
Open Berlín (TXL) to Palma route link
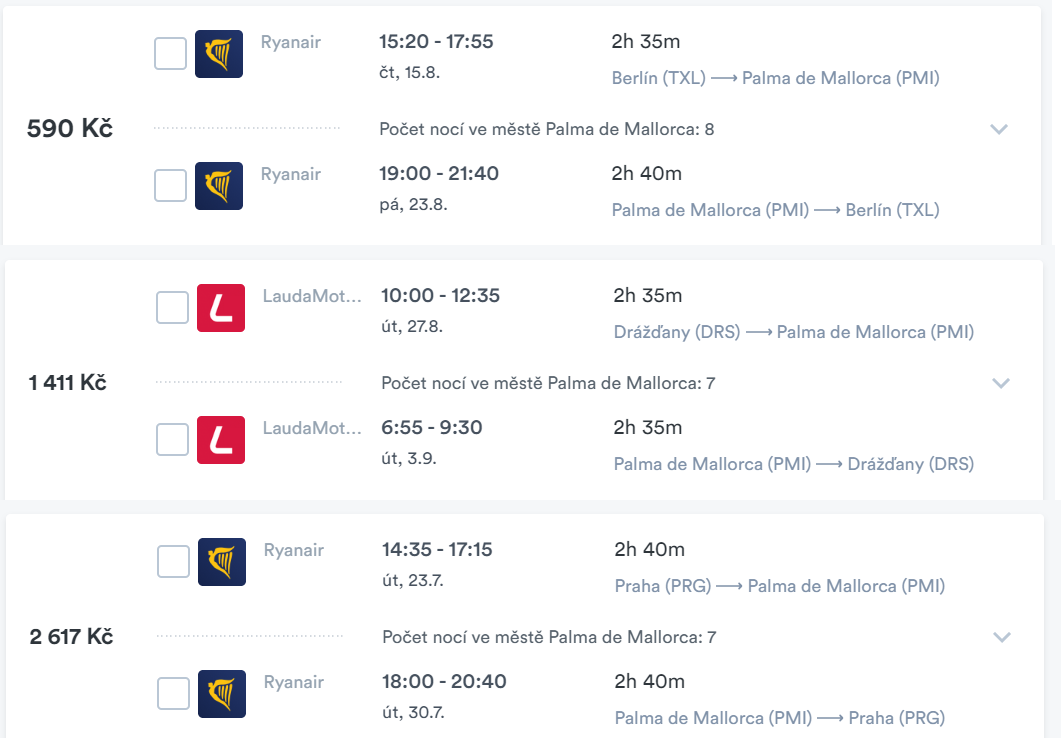(776, 78)
